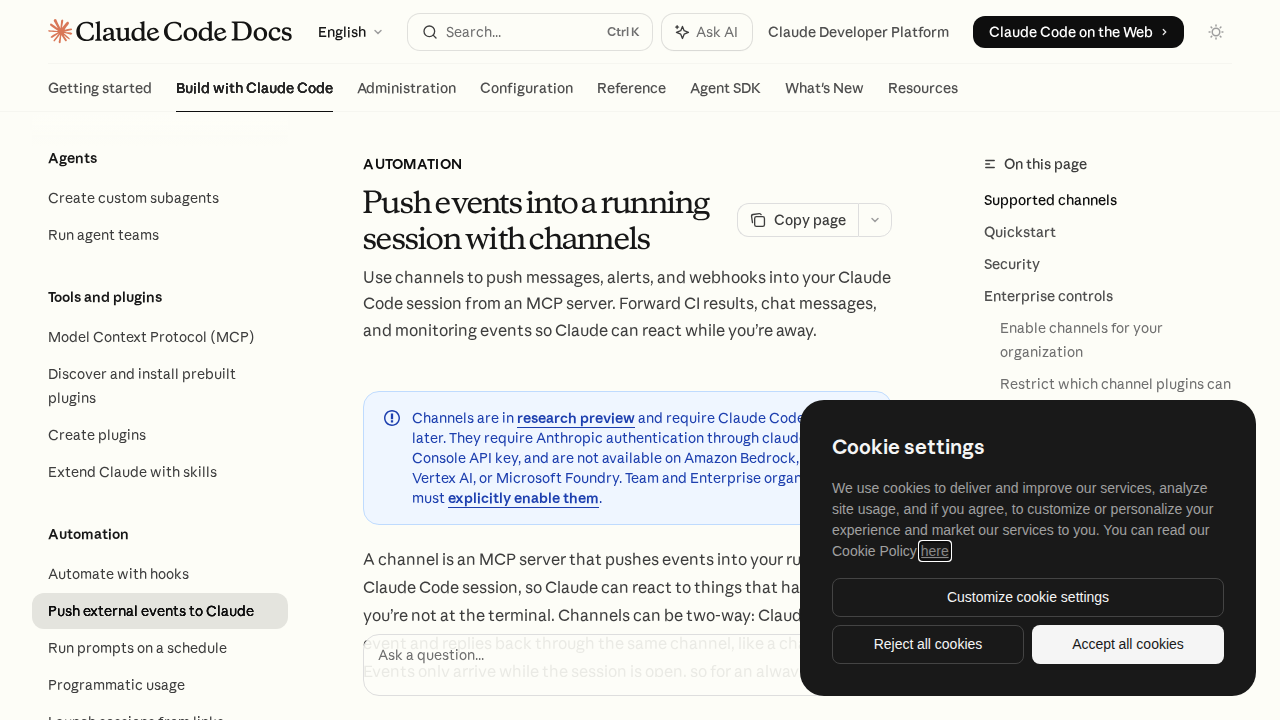Click the arrow on Claude Code on the Web

[x=1165, y=32]
